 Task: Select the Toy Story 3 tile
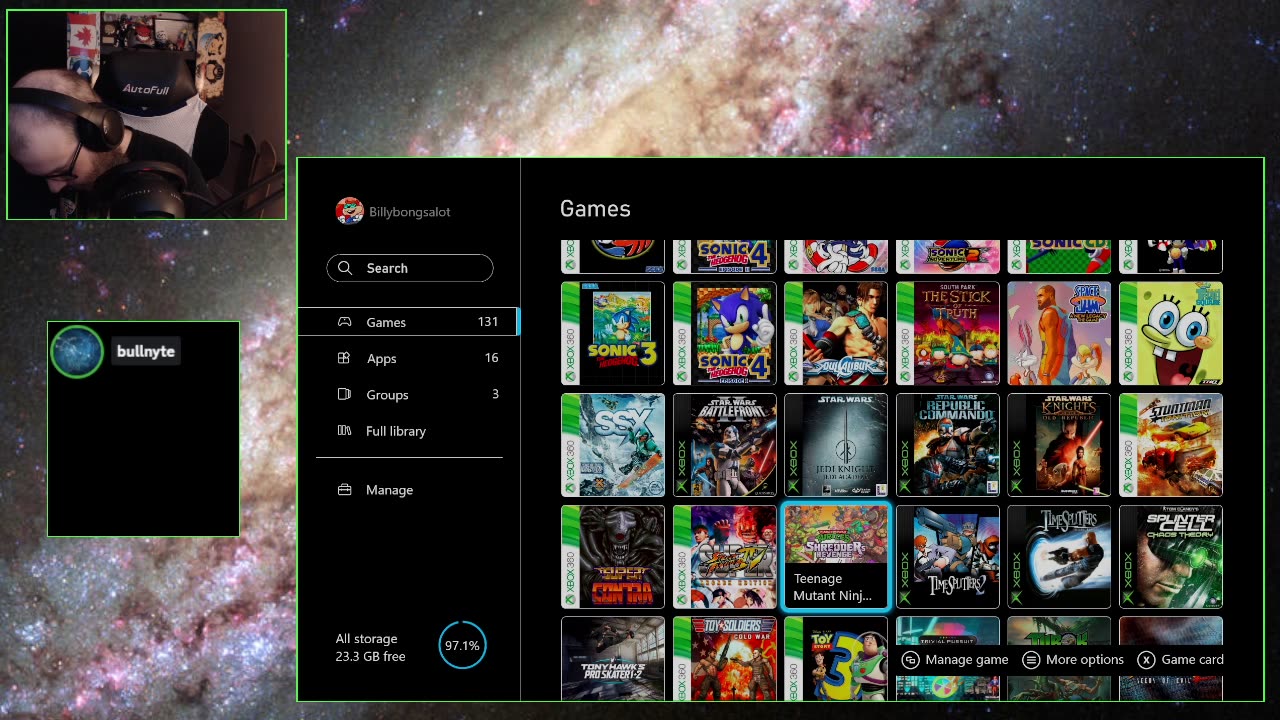point(836,659)
